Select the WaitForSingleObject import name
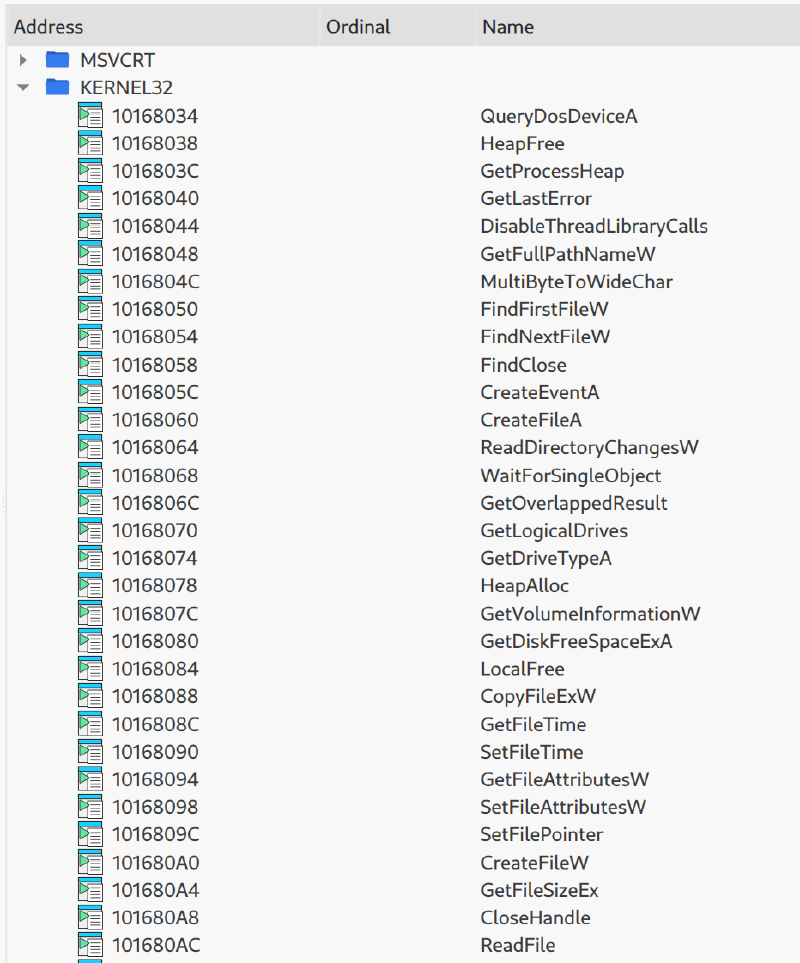800x963 pixels. click(571, 476)
